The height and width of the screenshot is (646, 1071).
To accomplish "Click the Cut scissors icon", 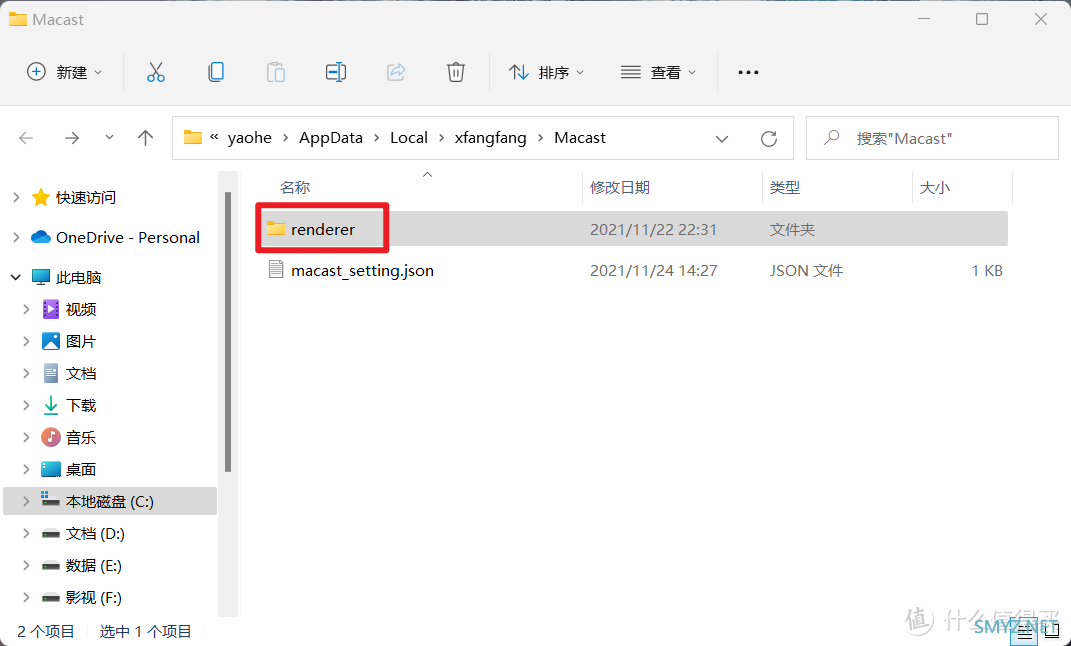I will (x=156, y=72).
